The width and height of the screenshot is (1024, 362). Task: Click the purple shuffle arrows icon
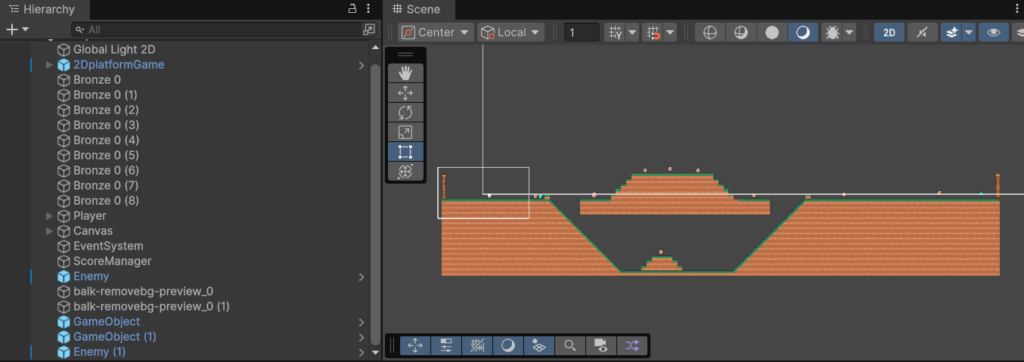[632, 345]
